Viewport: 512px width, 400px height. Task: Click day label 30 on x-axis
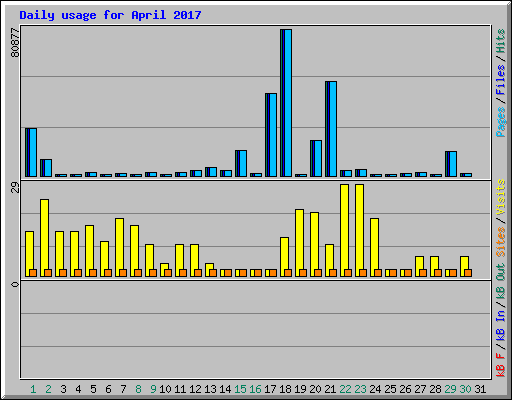click(x=465, y=389)
